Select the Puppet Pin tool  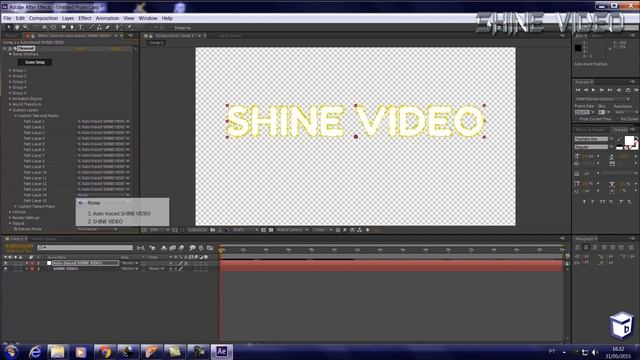point(129,27)
